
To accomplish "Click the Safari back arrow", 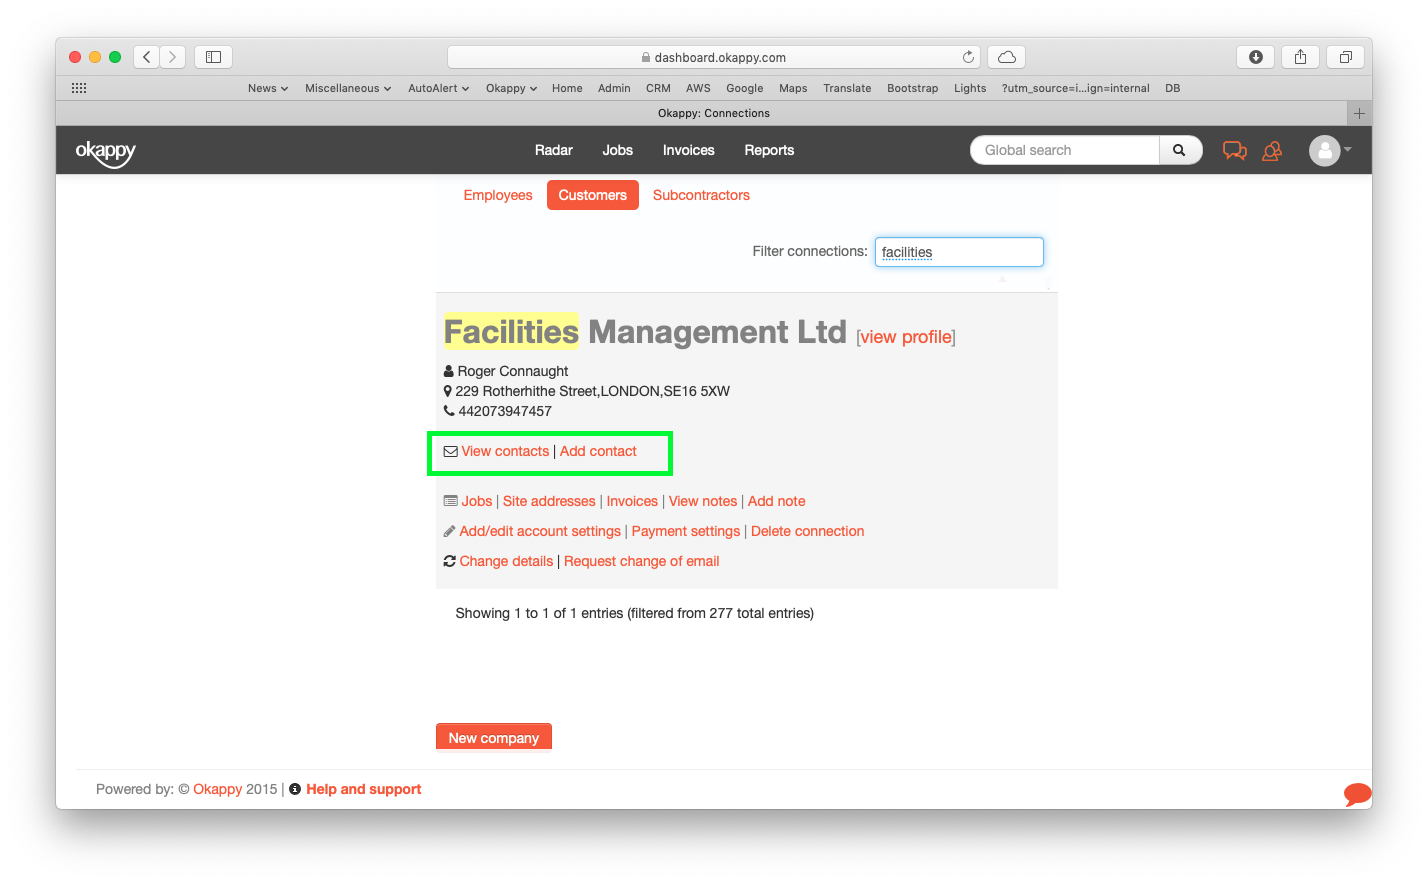I will 147,57.
